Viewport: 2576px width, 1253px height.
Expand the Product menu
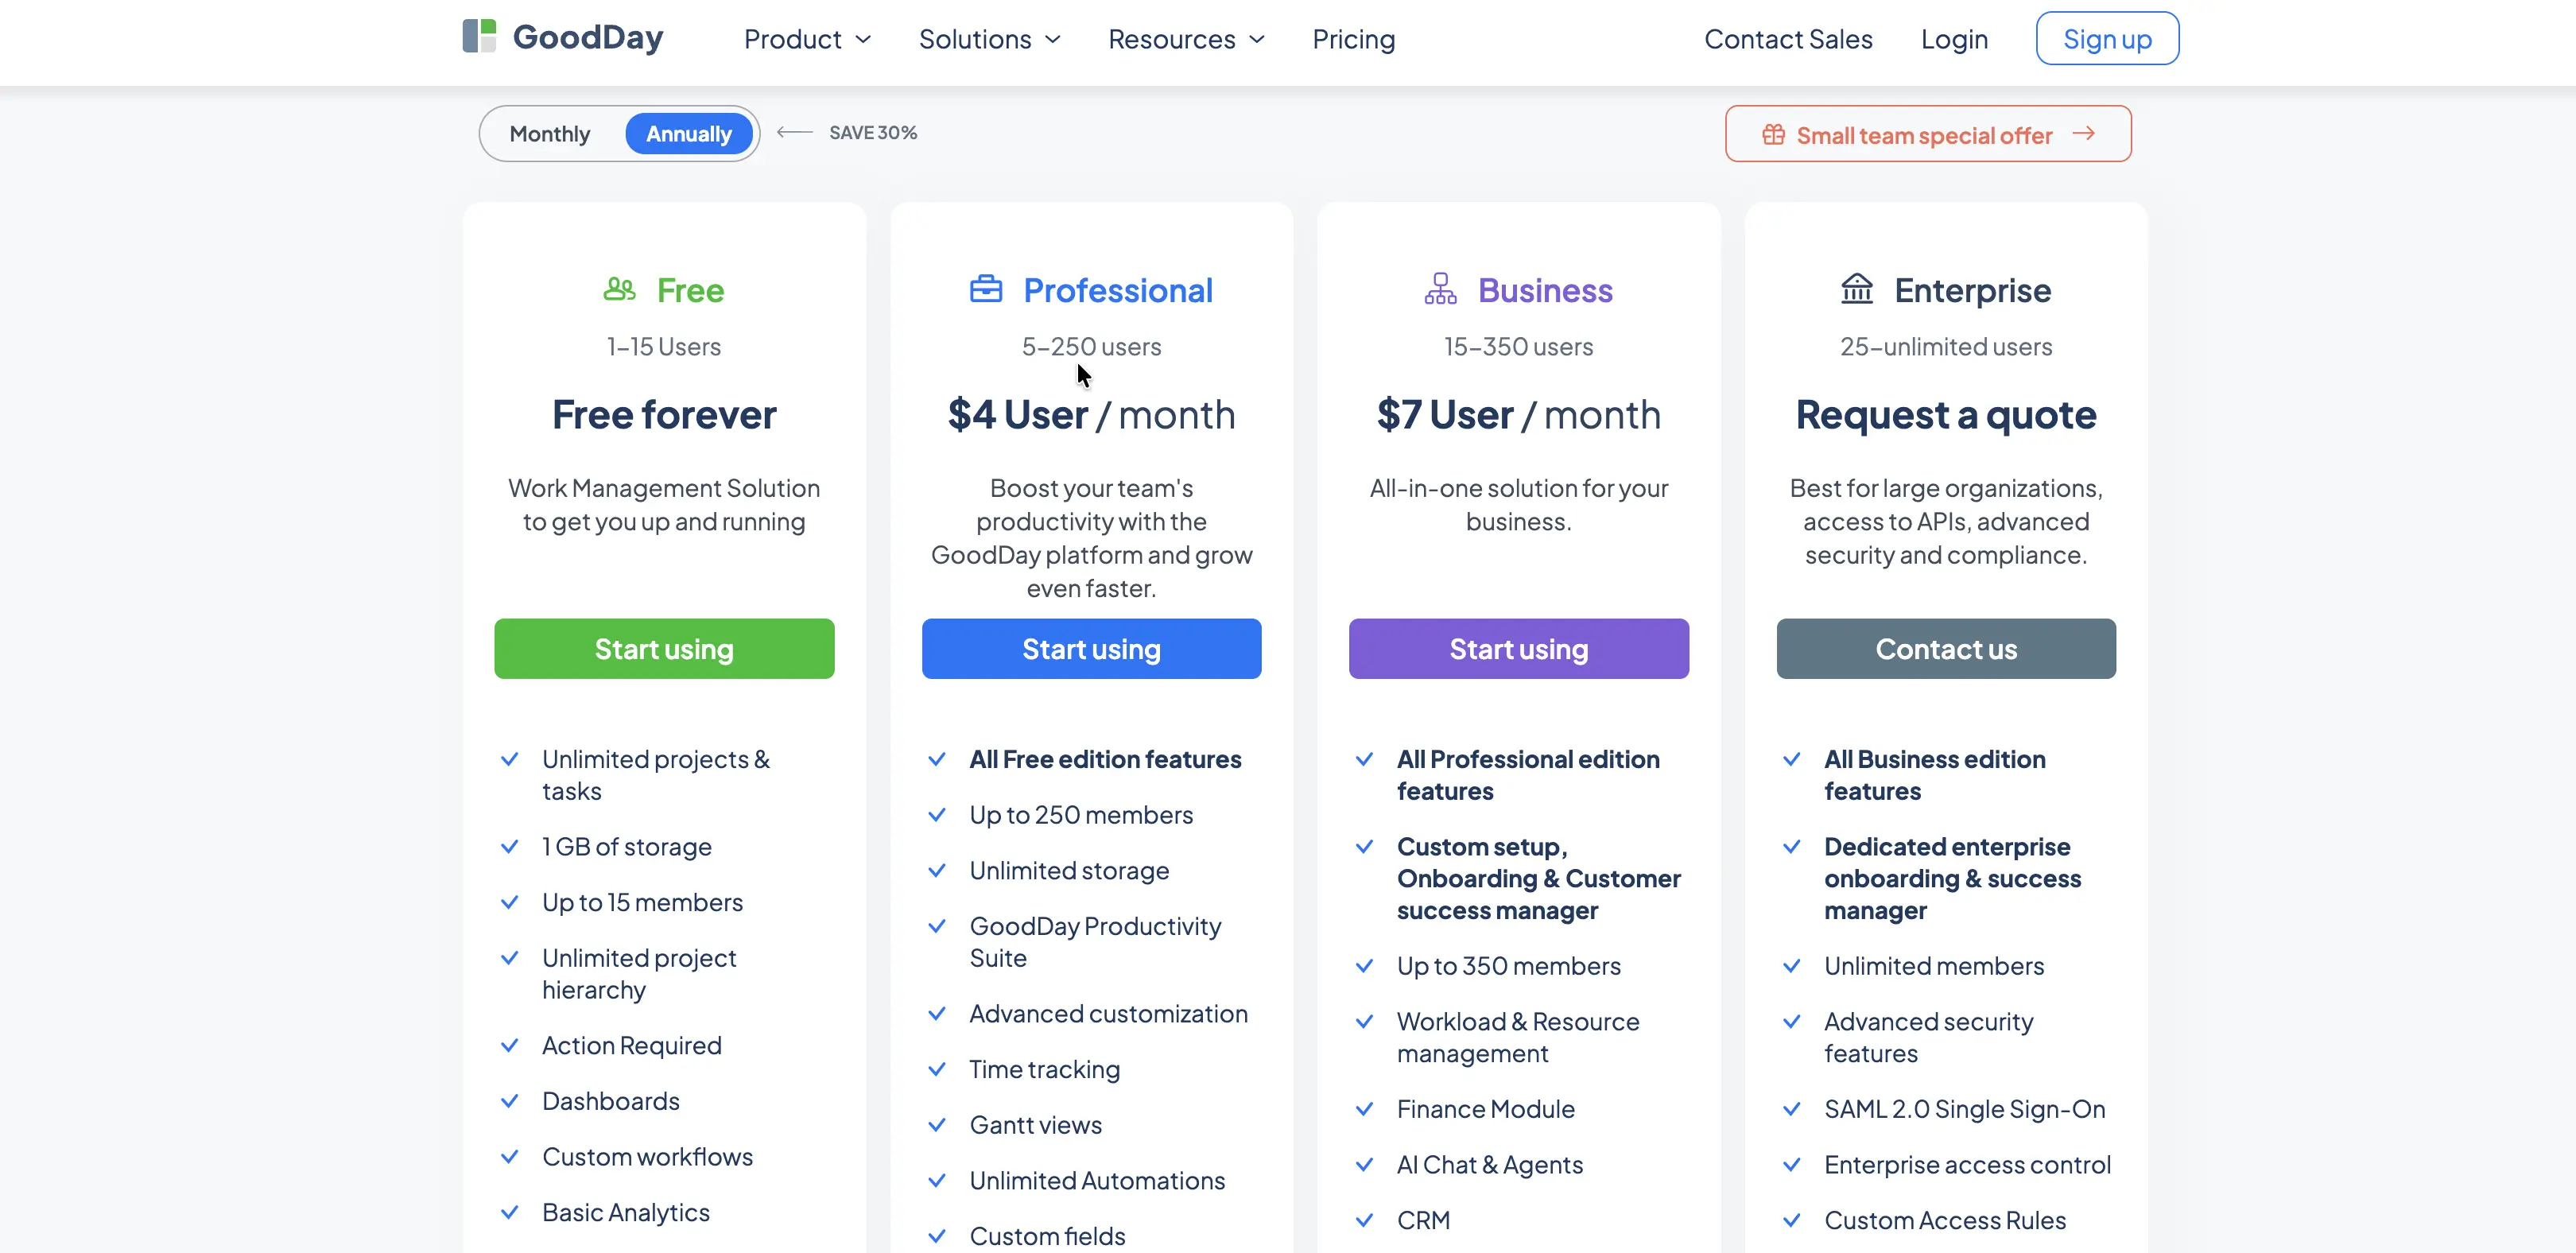[808, 39]
